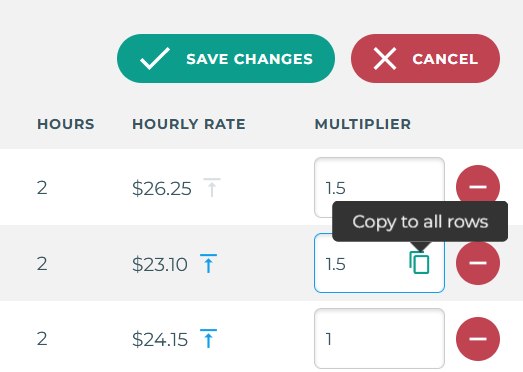Remove the $26.25 rate row
Viewport: 523px width, 372px height.
pos(478,187)
